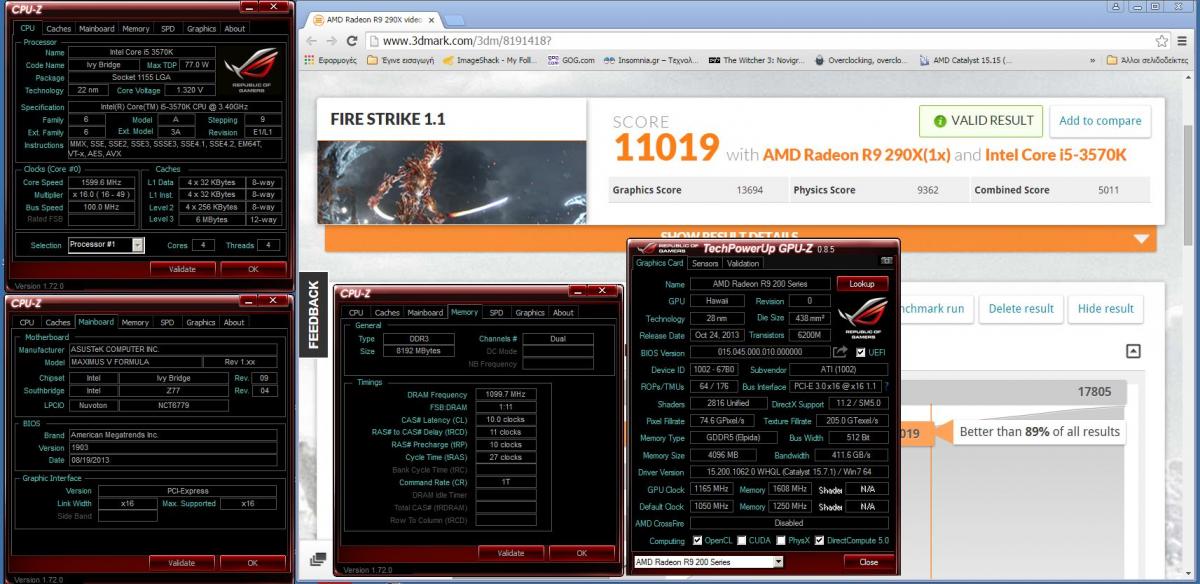Click the GPU-Z BIOS export share icon
The image size is (1200, 584).
840,352
